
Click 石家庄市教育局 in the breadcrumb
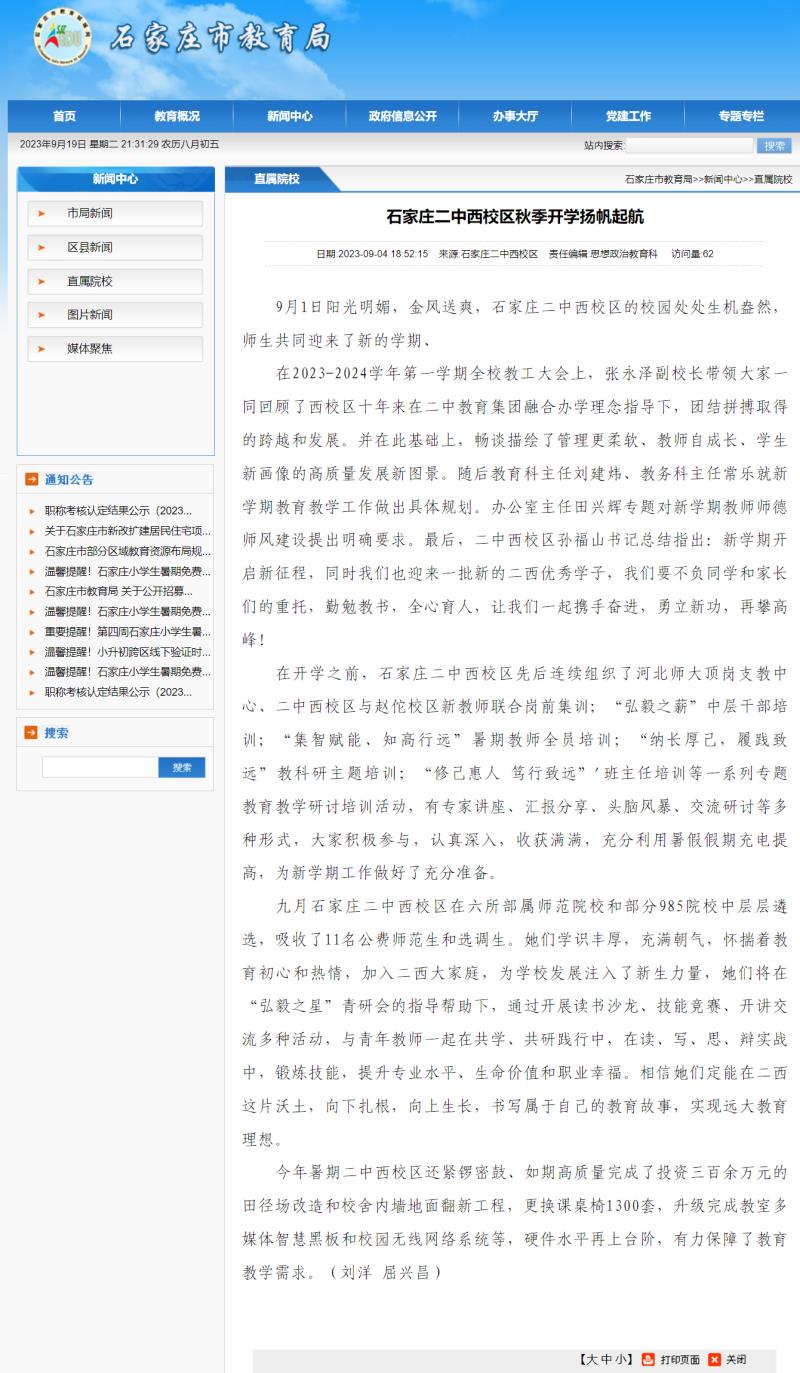(658, 180)
